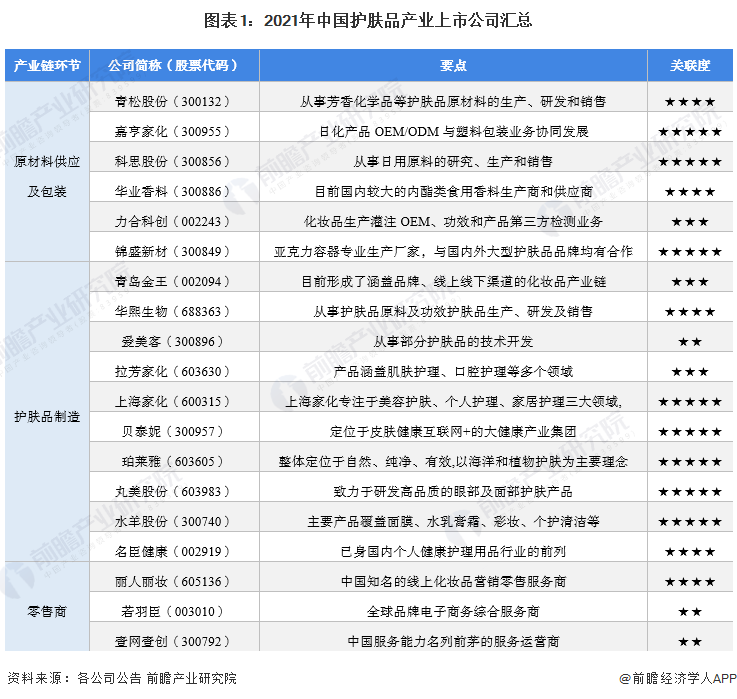Select the 公司简称（股票代码） column header

[x=174, y=65]
